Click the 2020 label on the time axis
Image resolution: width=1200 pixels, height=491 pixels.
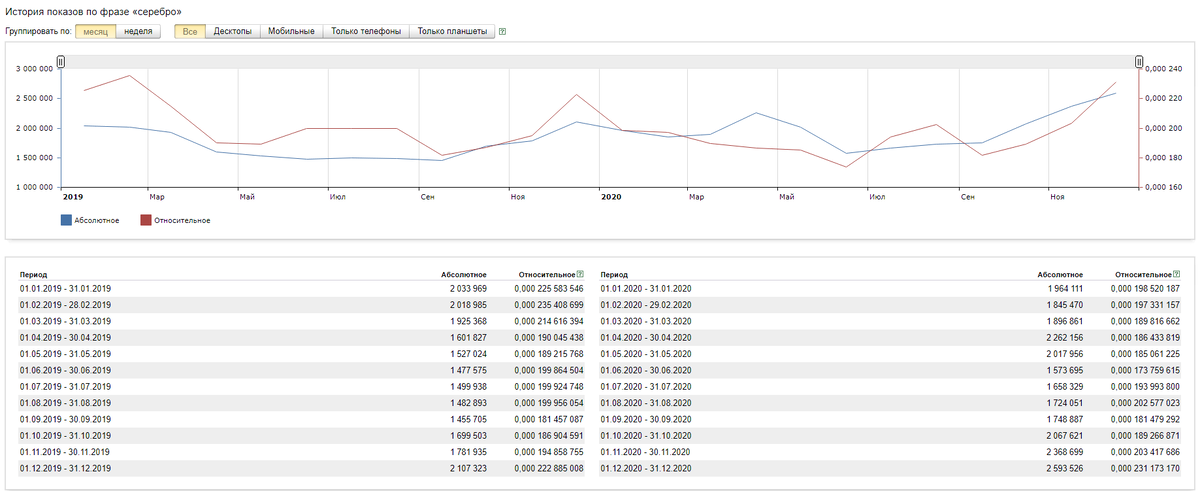(x=612, y=197)
